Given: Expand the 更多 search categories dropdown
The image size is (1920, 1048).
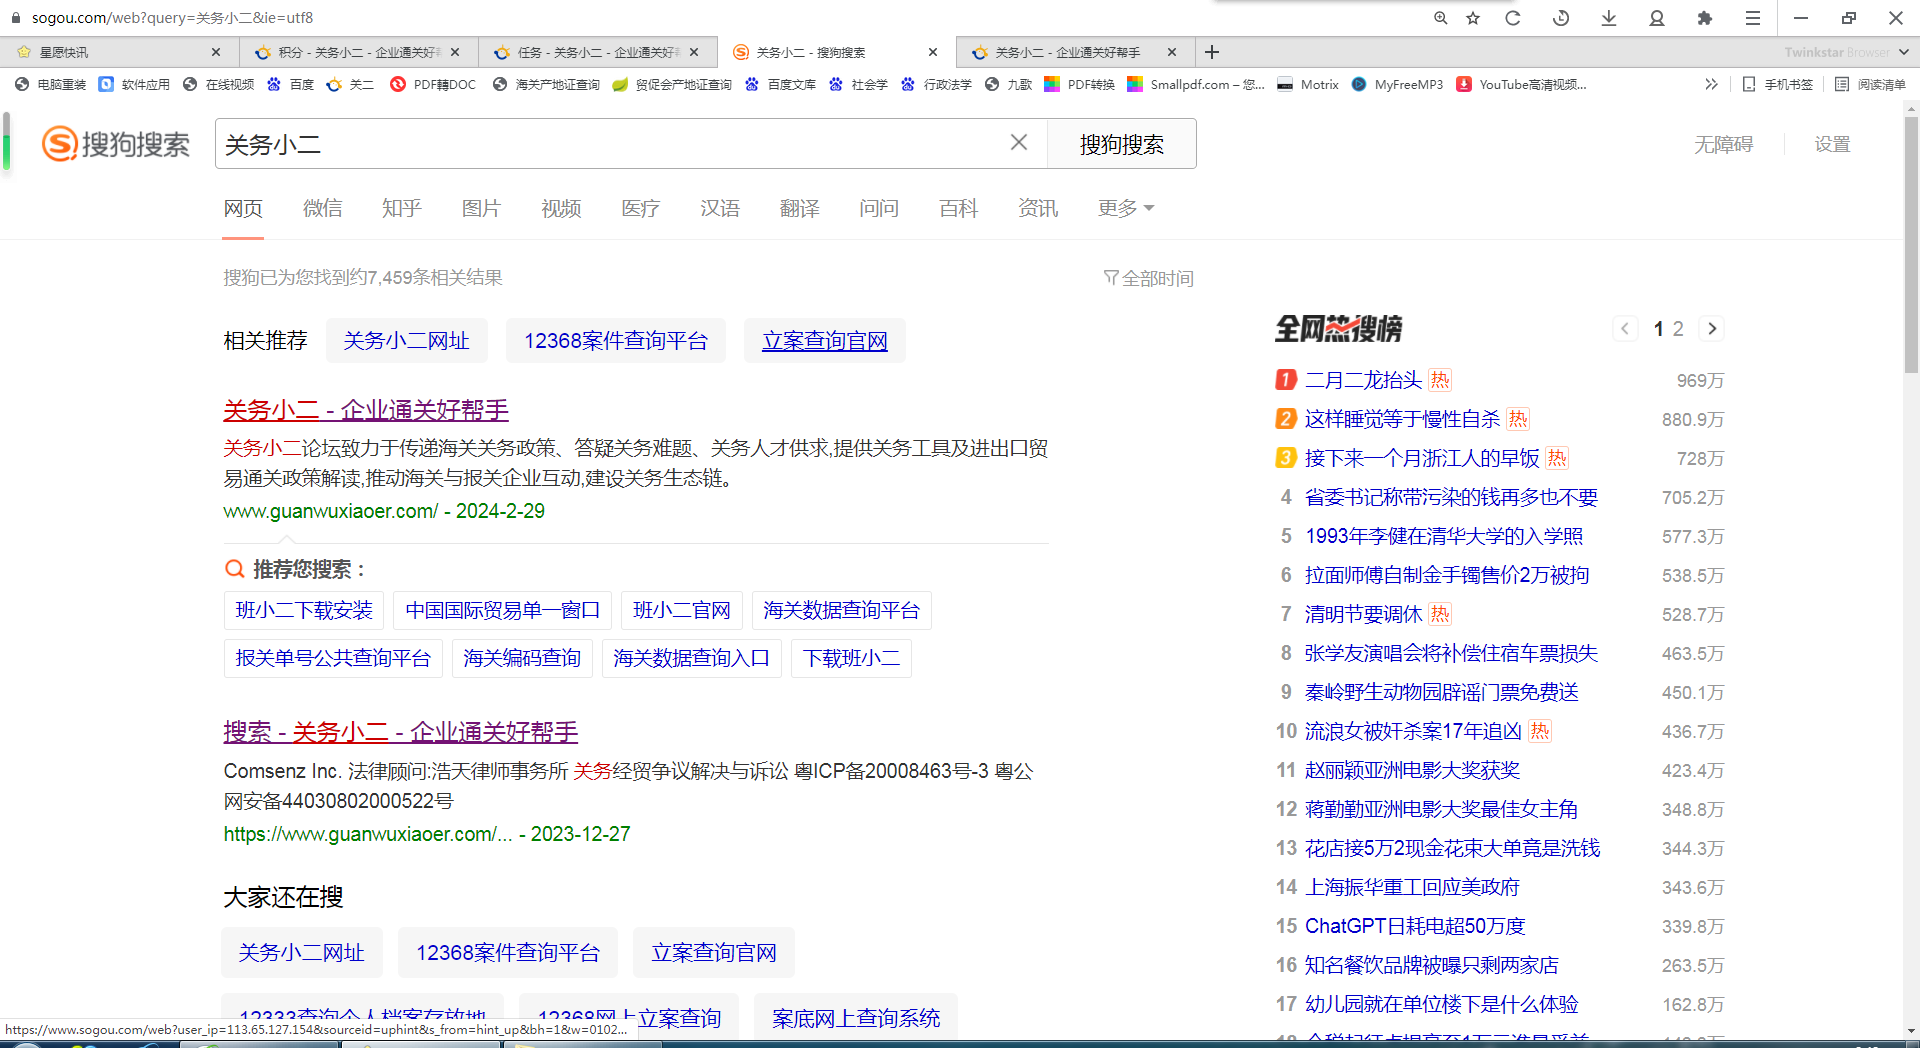Looking at the screenshot, I should click(x=1126, y=208).
